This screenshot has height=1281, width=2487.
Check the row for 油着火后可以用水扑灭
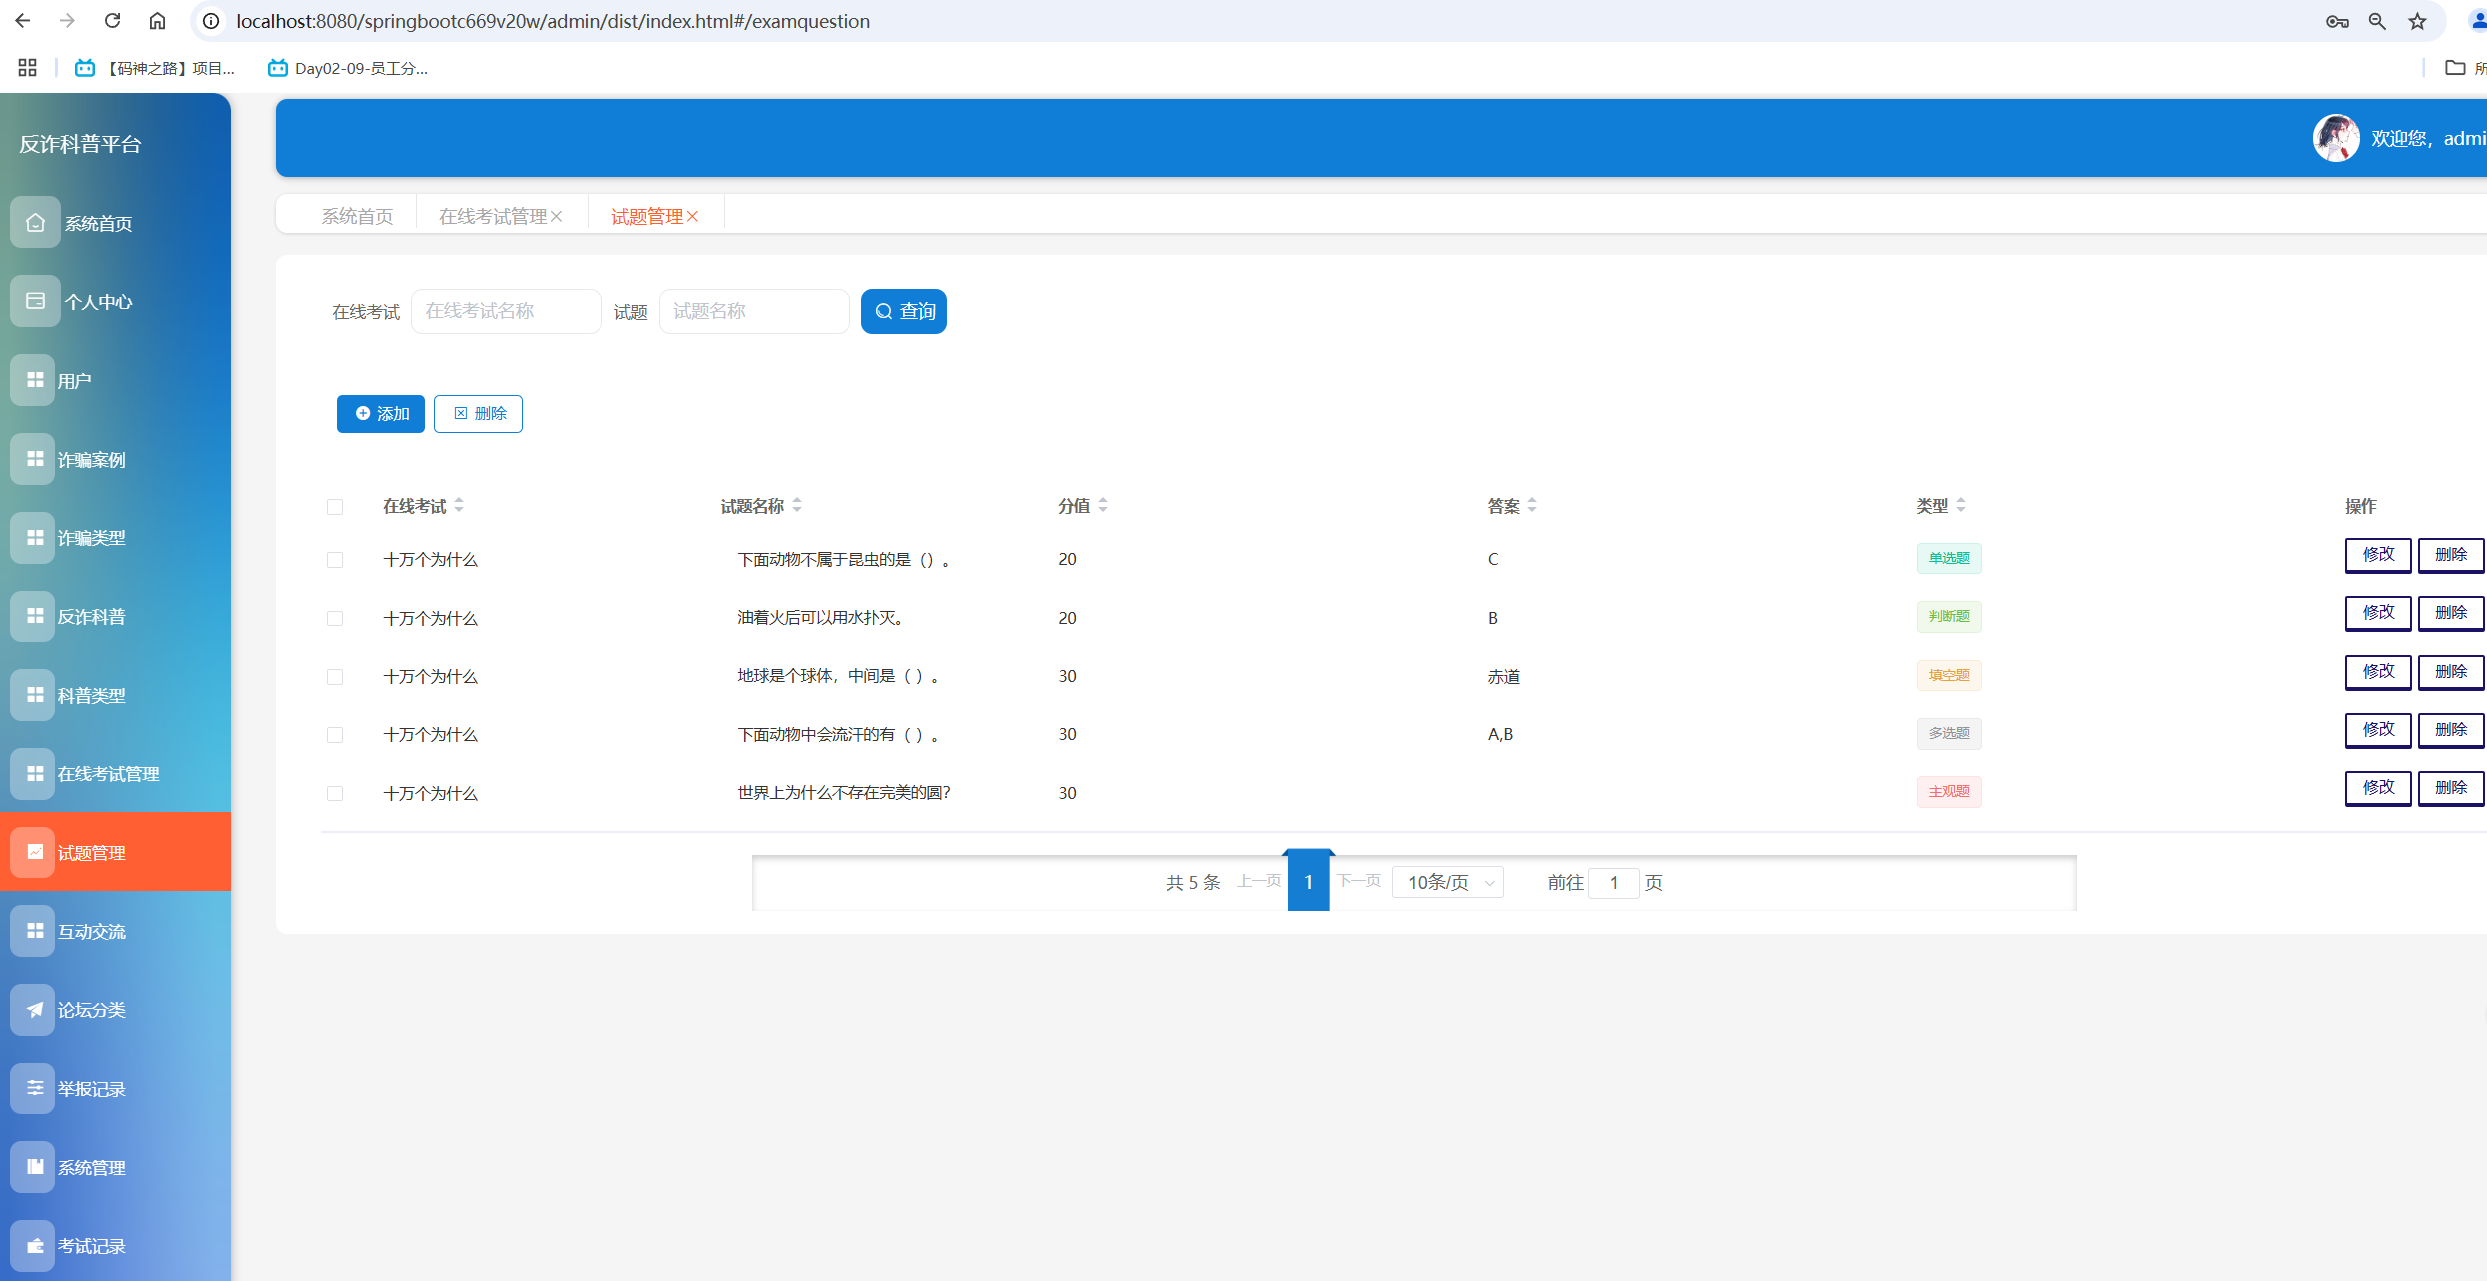pos(335,619)
